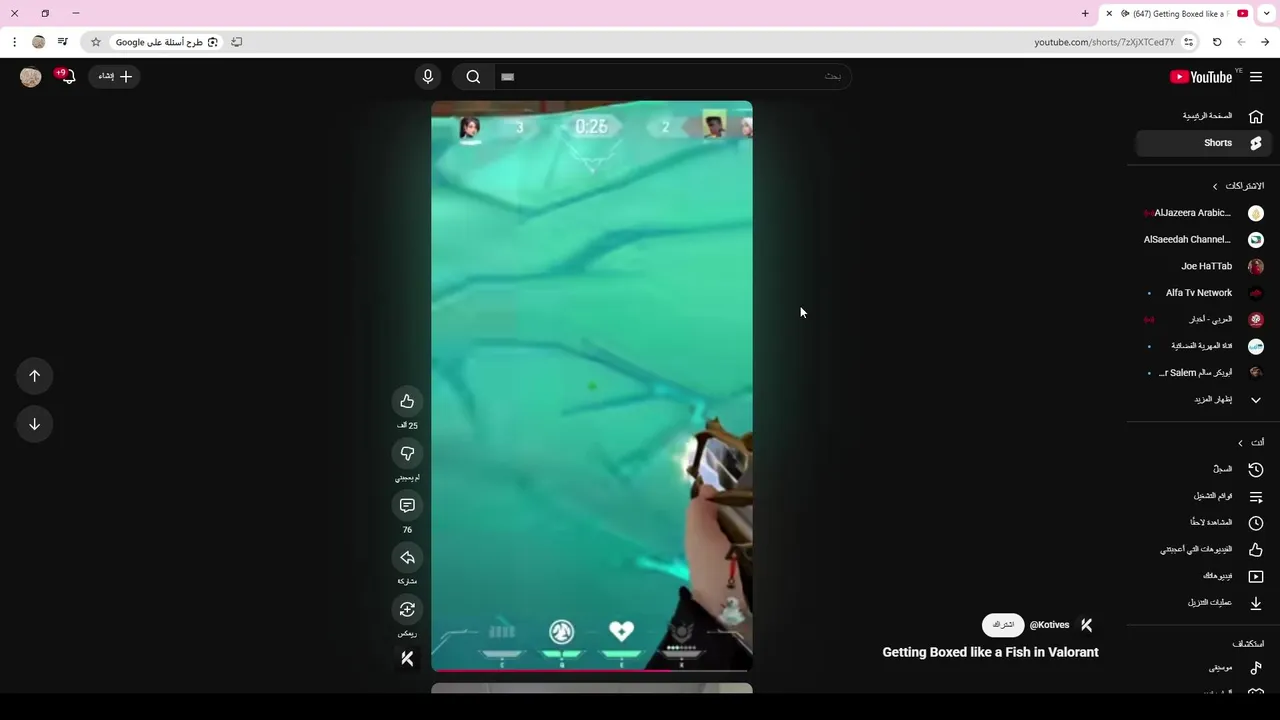Image resolution: width=1280 pixels, height=720 pixels.
Task: Open YouTube notifications bell
Action: click(67, 76)
